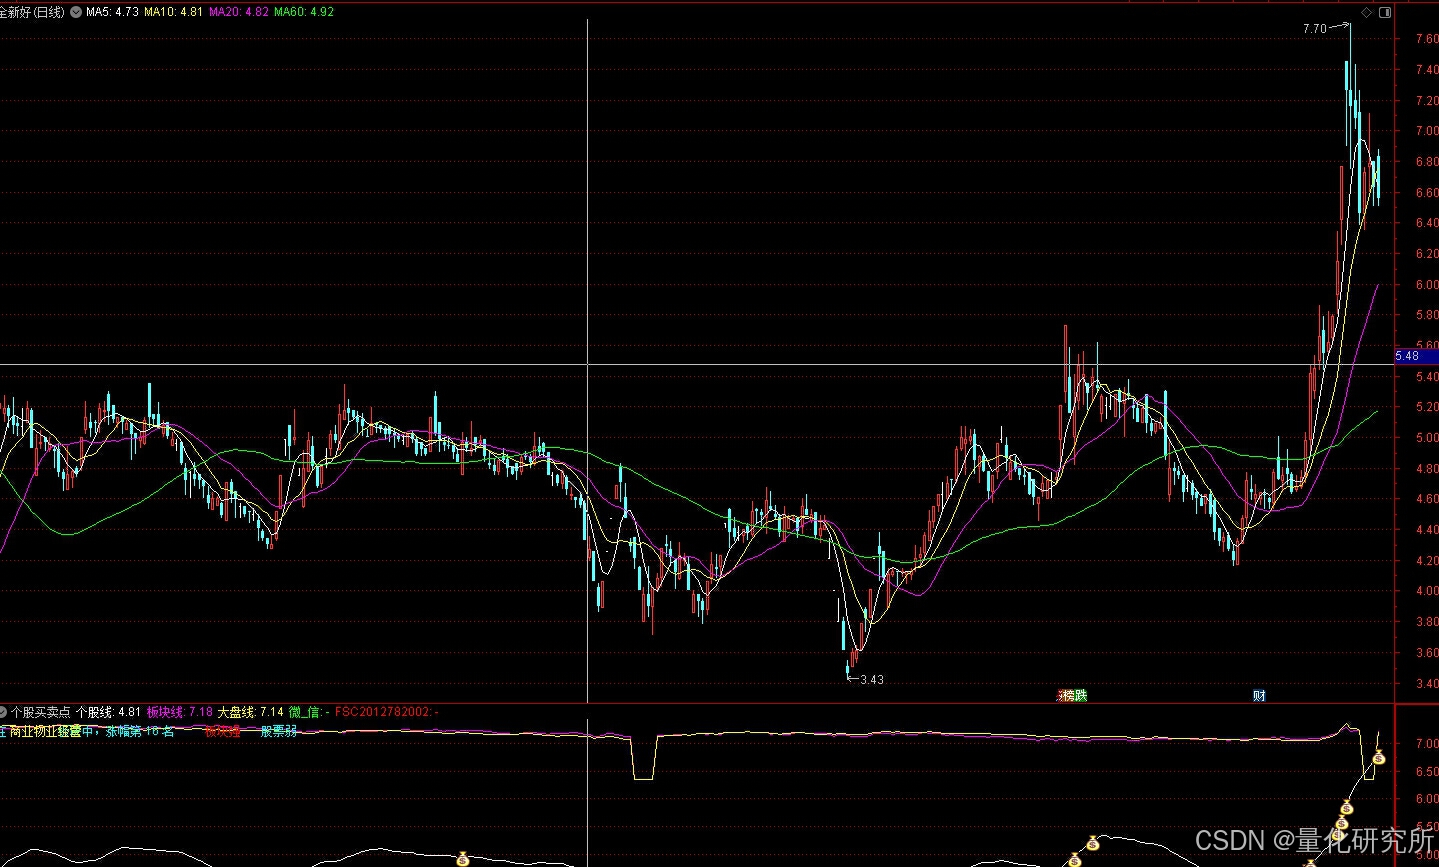The image size is (1439, 867).
Task: Click the money bag icon left of 财 marker
Action: point(1094,842)
